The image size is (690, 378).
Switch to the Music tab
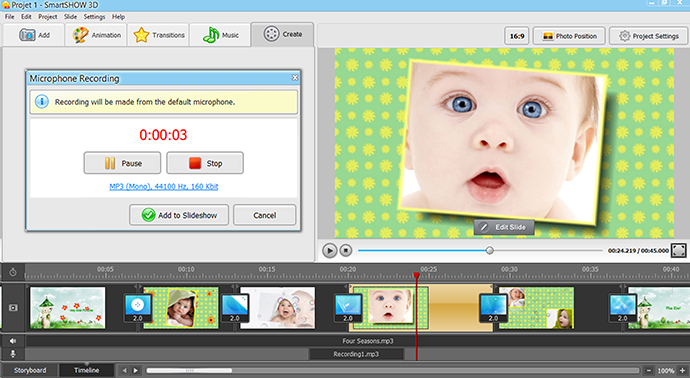[x=220, y=35]
